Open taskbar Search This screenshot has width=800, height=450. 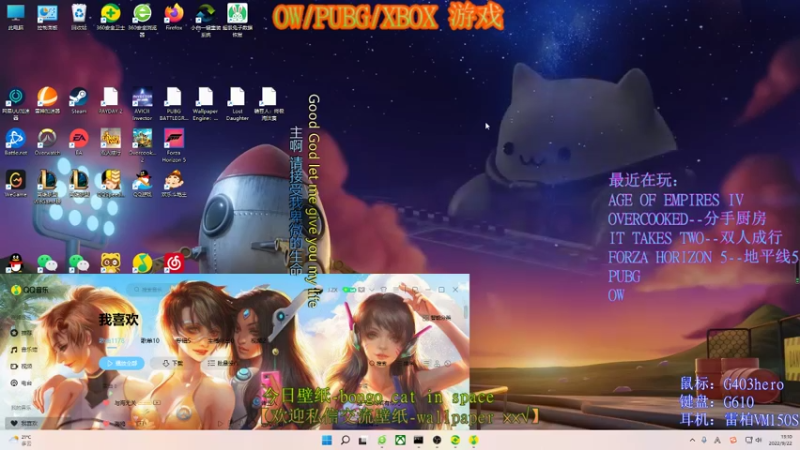point(345,440)
